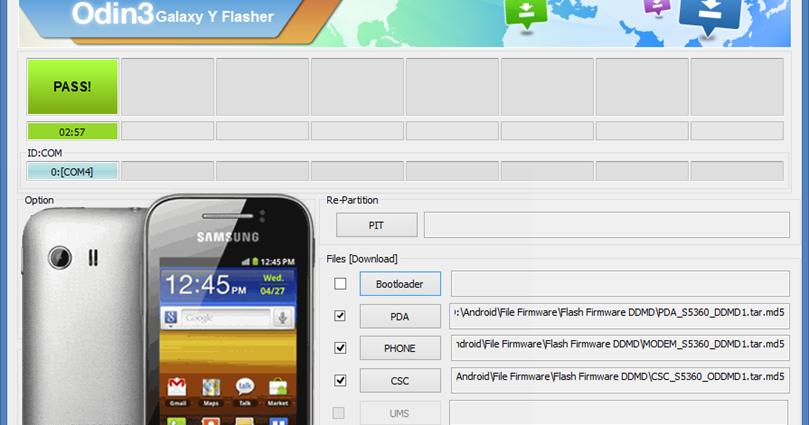Viewport: 809px width, 425px height.
Task: Click the MODEM_S5360_DDMD1.tar.md5 path field
Action: [620, 348]
